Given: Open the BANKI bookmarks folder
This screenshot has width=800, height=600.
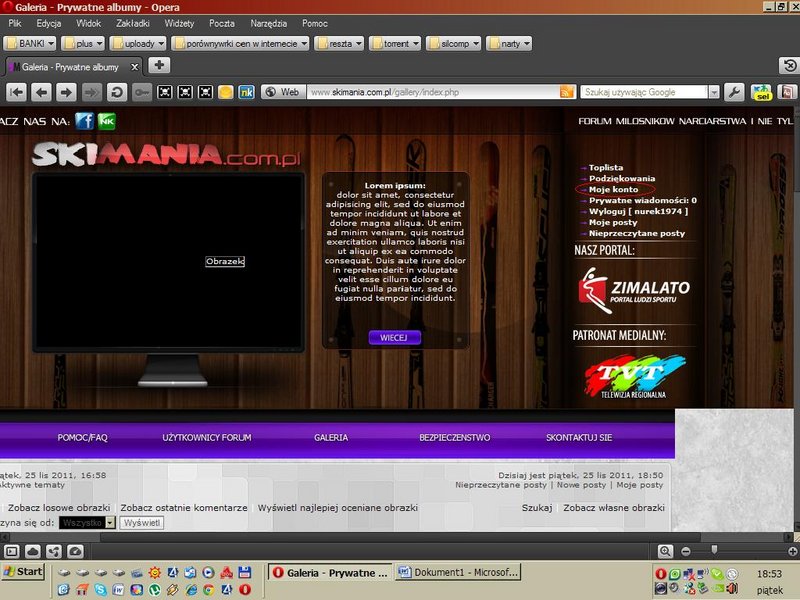Looking at the screenshot, I should [x=30, y=44].
